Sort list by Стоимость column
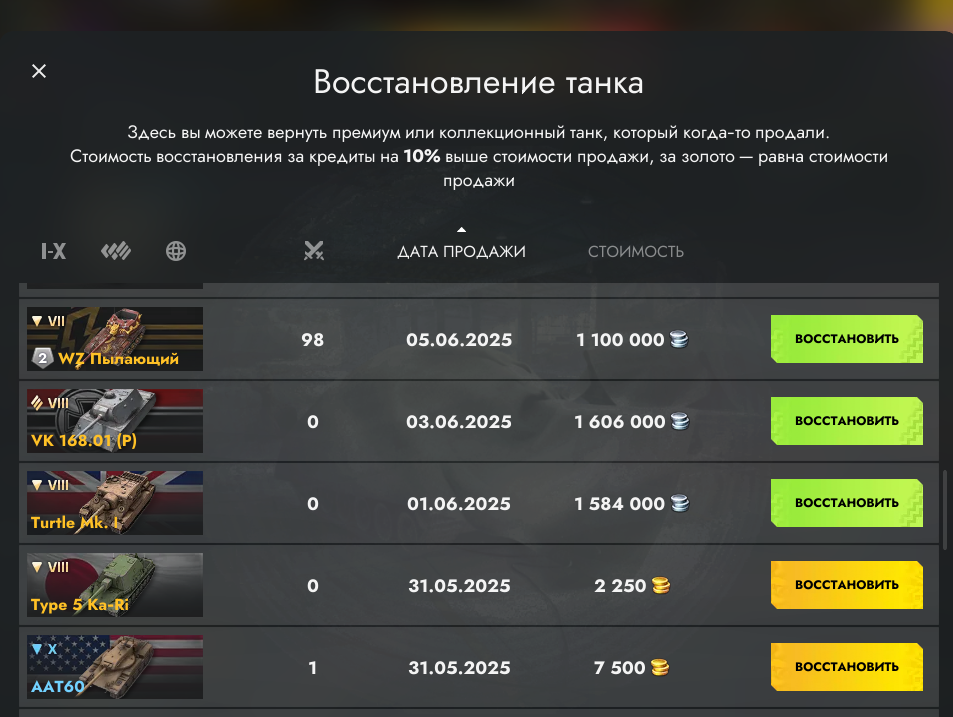 pyautogui.click(x=636, y=252)
